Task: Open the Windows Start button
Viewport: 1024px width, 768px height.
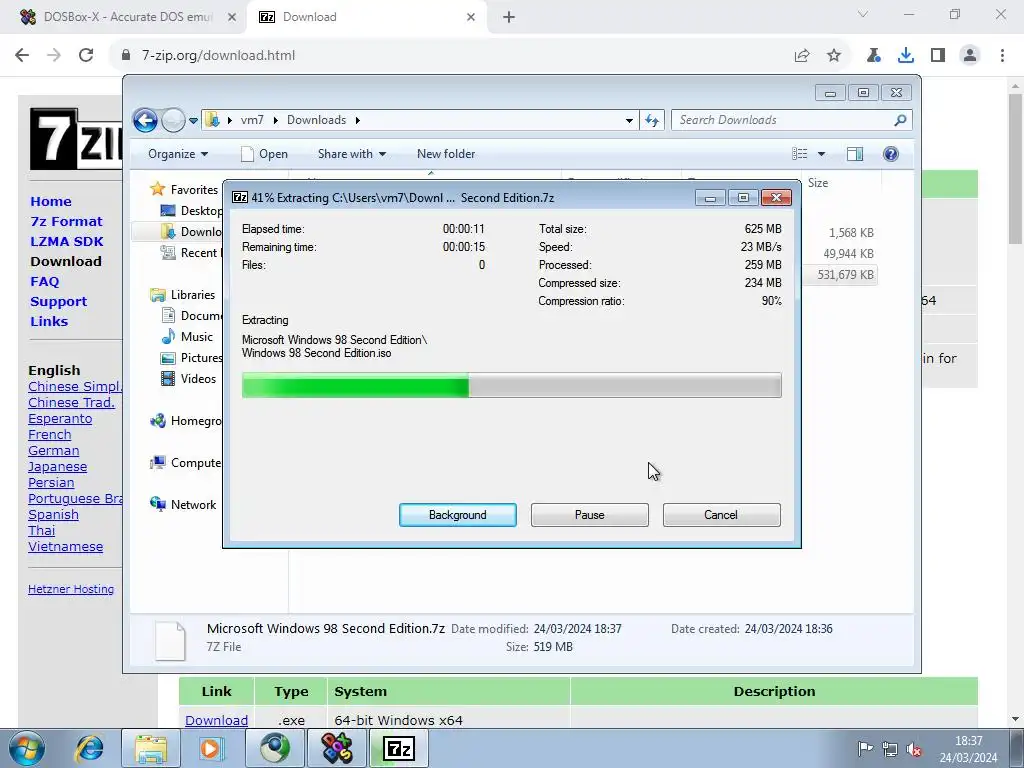Action: point(27,748)
